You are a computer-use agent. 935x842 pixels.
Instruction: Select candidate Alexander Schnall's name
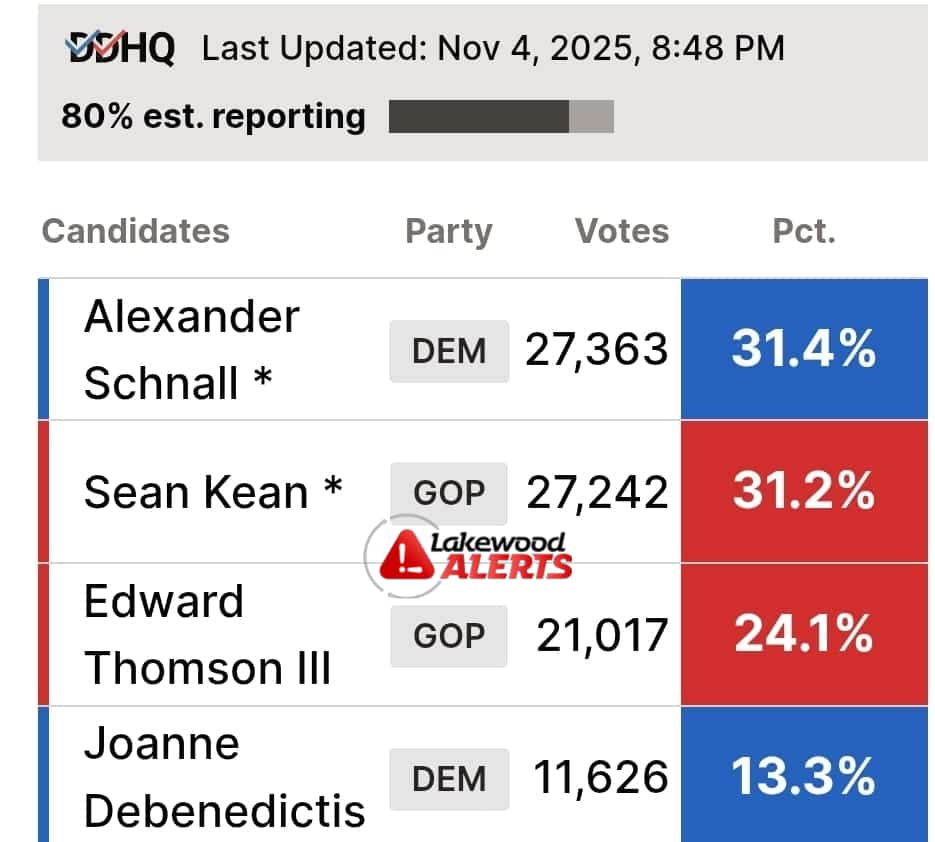pos(191,350)
